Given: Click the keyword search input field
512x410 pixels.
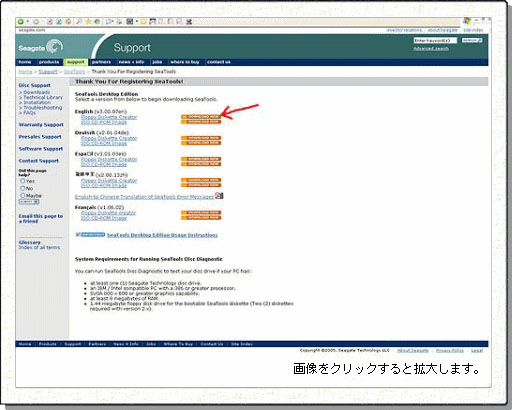Looking at the screenshot, I should pyautogui.click(x=435, y=40).
